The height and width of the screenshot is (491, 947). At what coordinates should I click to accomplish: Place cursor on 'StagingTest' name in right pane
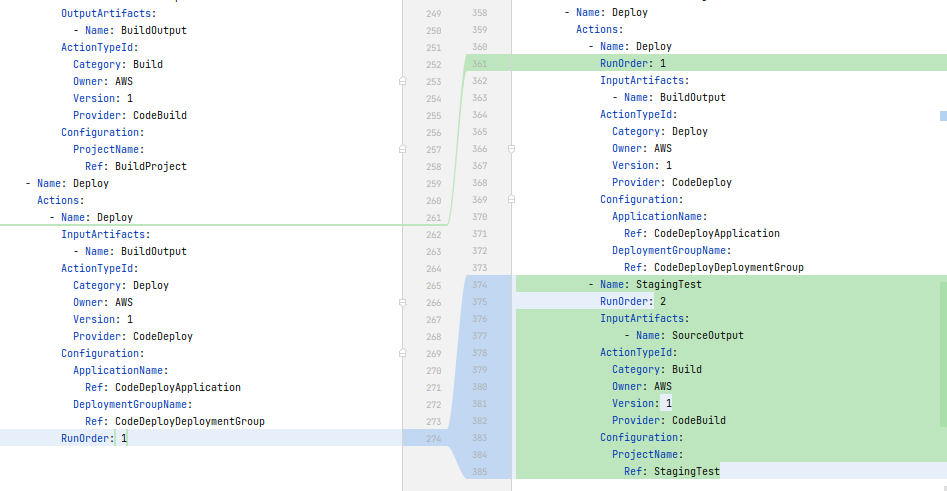click(x=668, y=285)
